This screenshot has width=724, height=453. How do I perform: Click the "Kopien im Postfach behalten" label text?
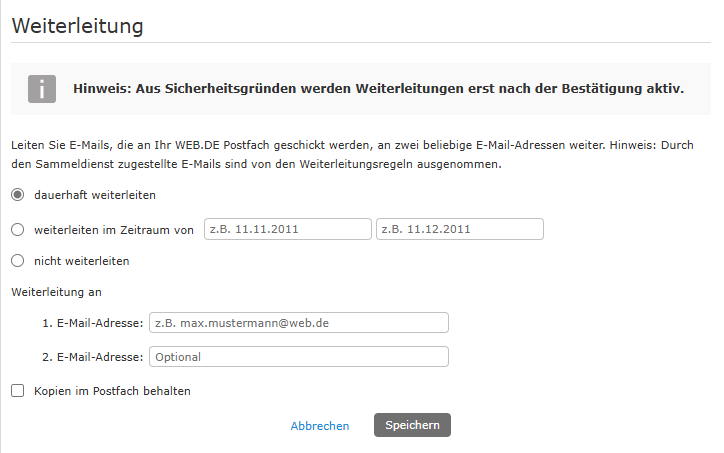[x=112, y=391]
